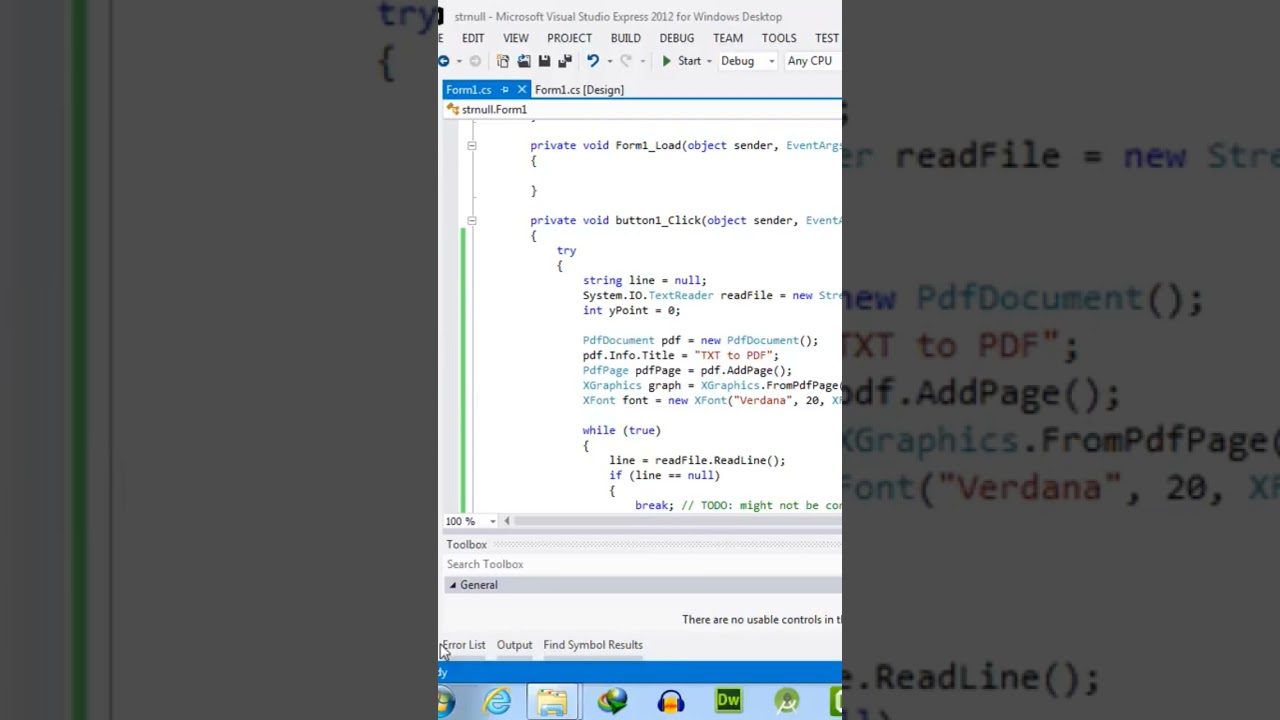Click the Save toolbar icon
Screen dimensions: 1280x720
(x=544, y=61)
